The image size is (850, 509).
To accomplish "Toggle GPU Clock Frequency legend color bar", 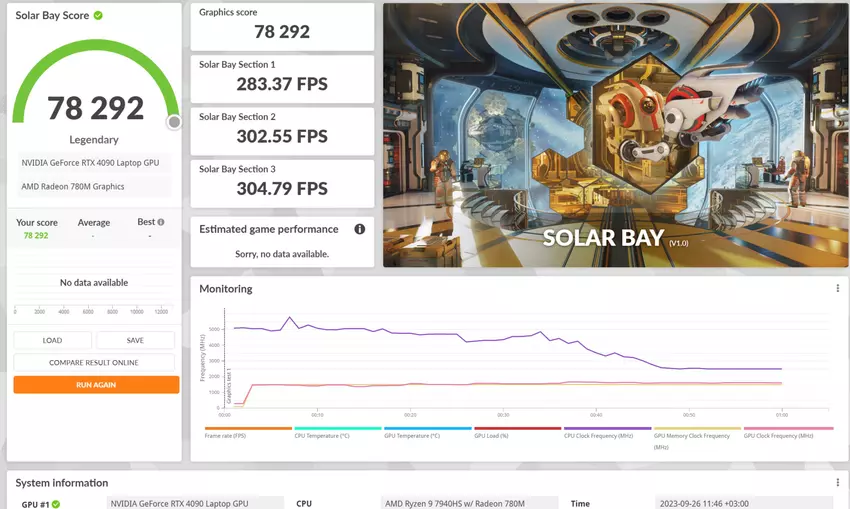I will point(788,429).
